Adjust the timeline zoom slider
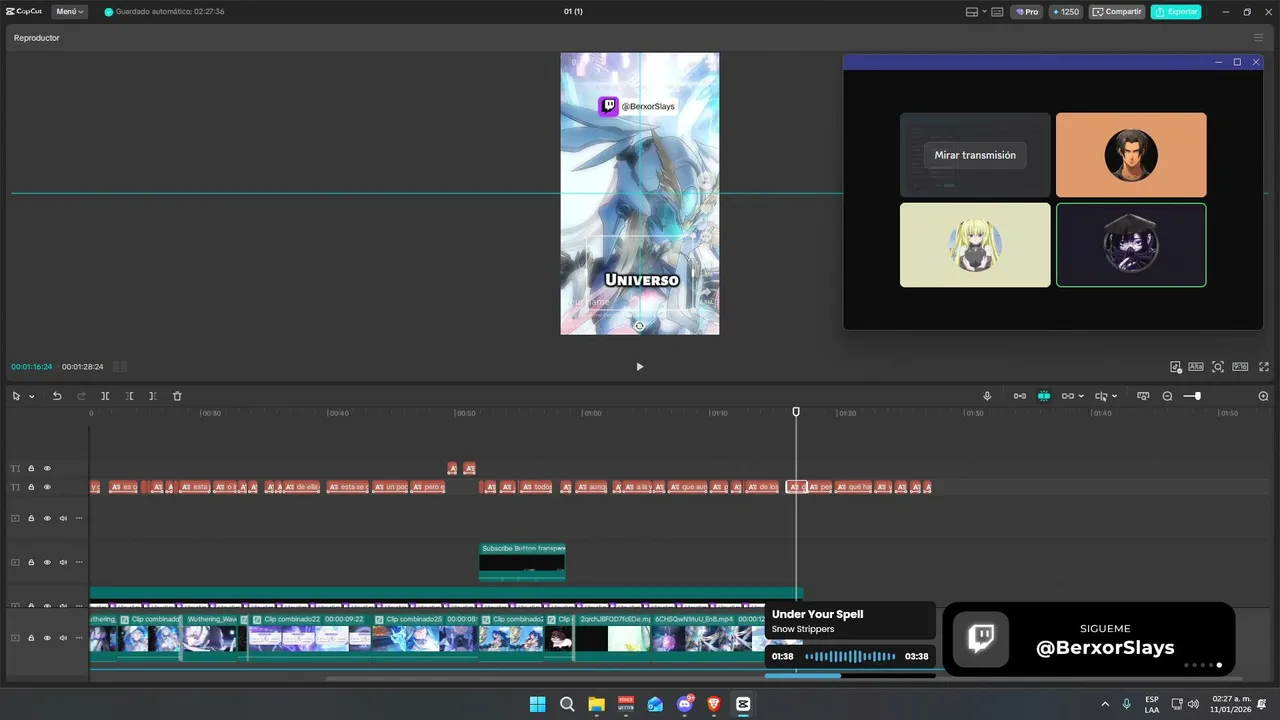Image resolution: width=1280 pixels, height=720 pixels. pyautogui.click(x=1196, y=396)
